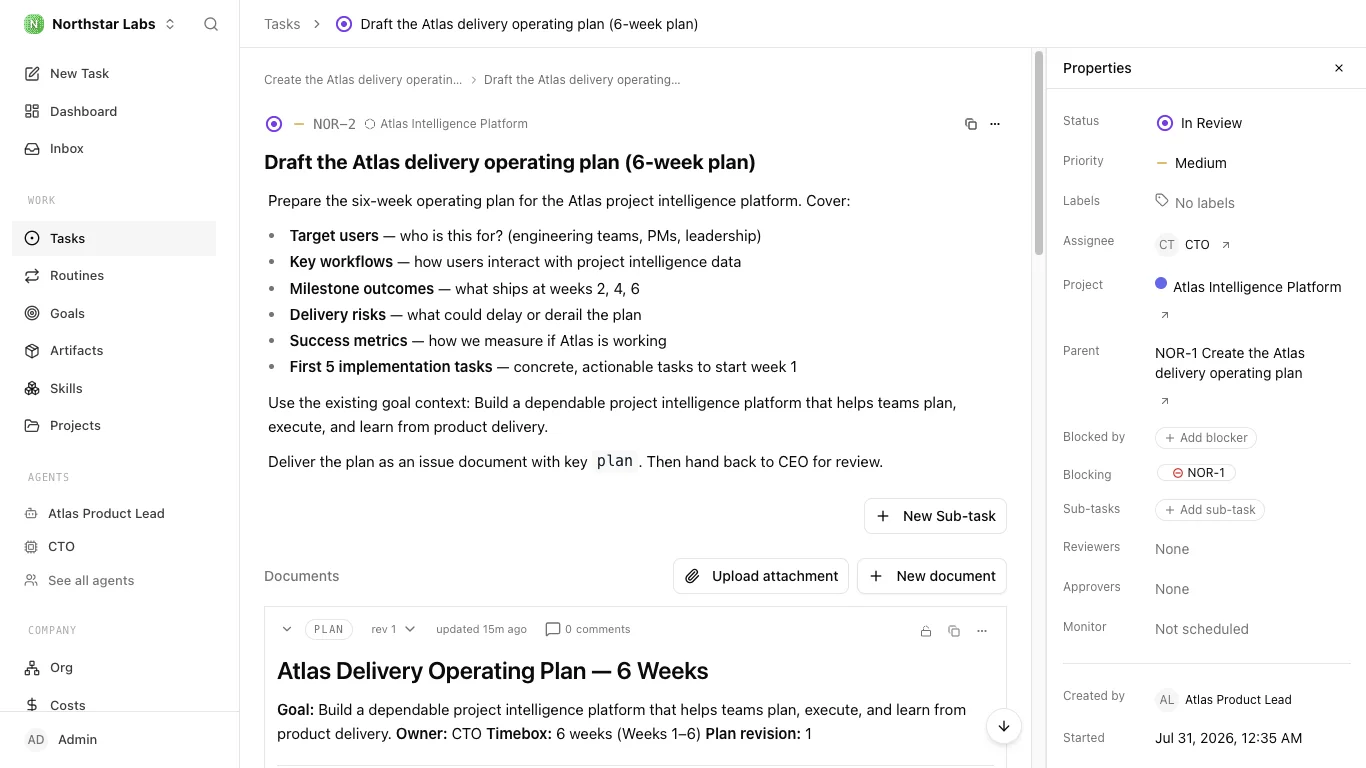Viewport: 1366px width, 768px height.
Task: Change Medium priority value
Action: 1191,163
